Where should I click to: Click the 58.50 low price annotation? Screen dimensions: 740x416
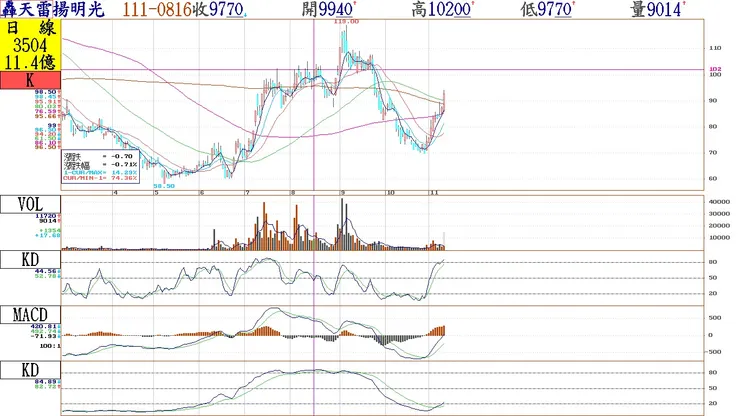164,186
